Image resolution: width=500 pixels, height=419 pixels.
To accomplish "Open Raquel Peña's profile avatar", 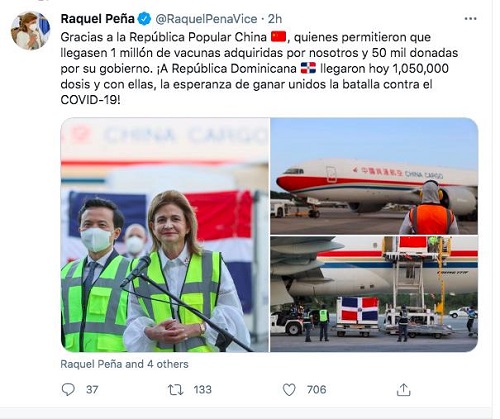I will click(x=30, y=30).
